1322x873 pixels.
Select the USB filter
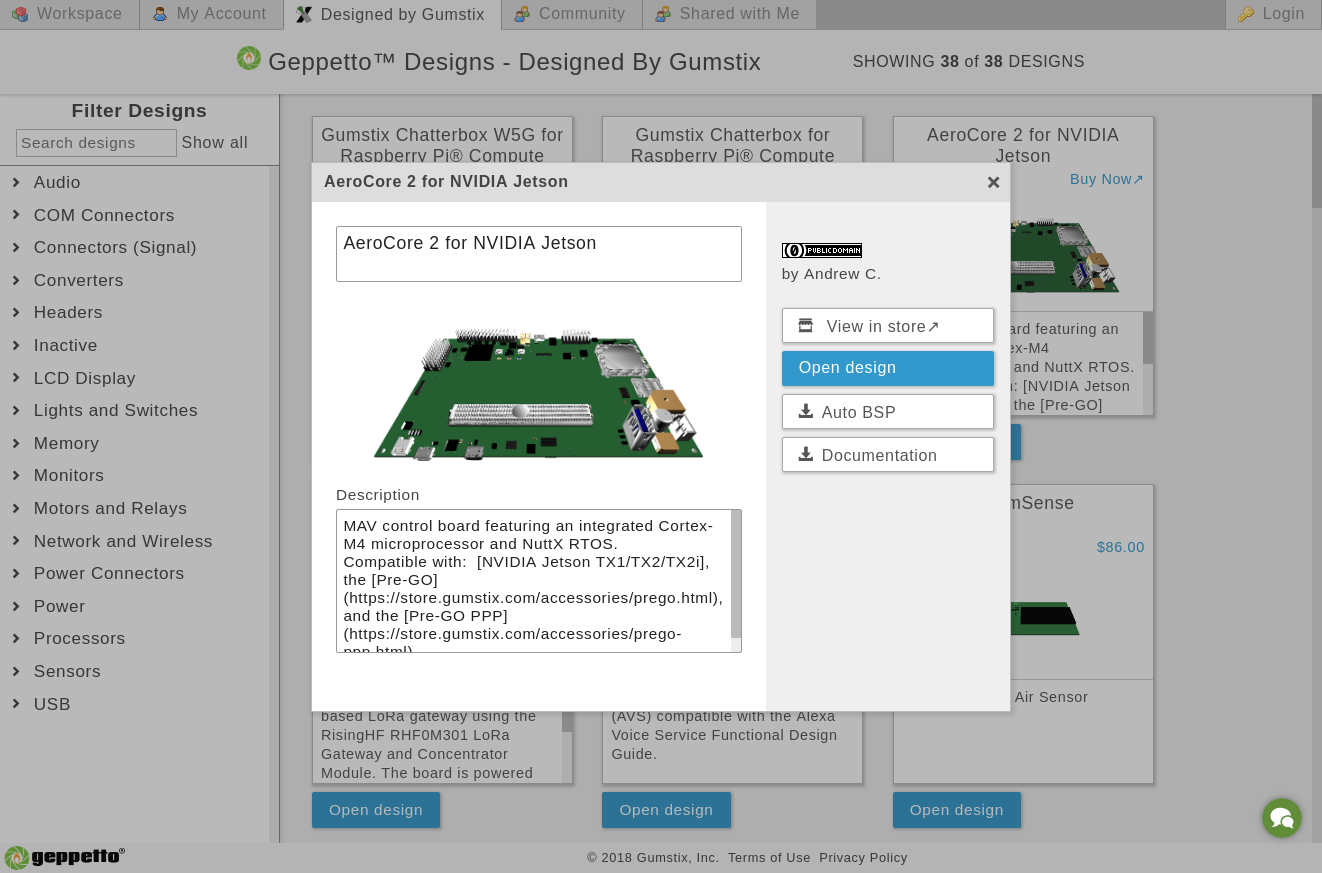(52, 704)
